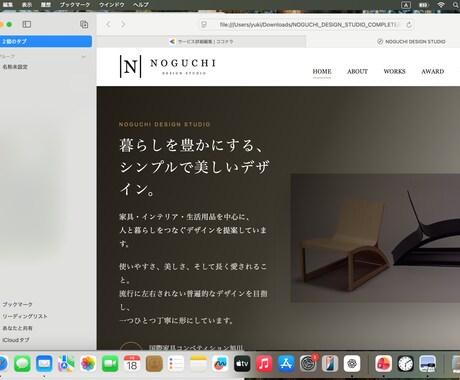Open App Store from the Dock

(x=286, y=364)
